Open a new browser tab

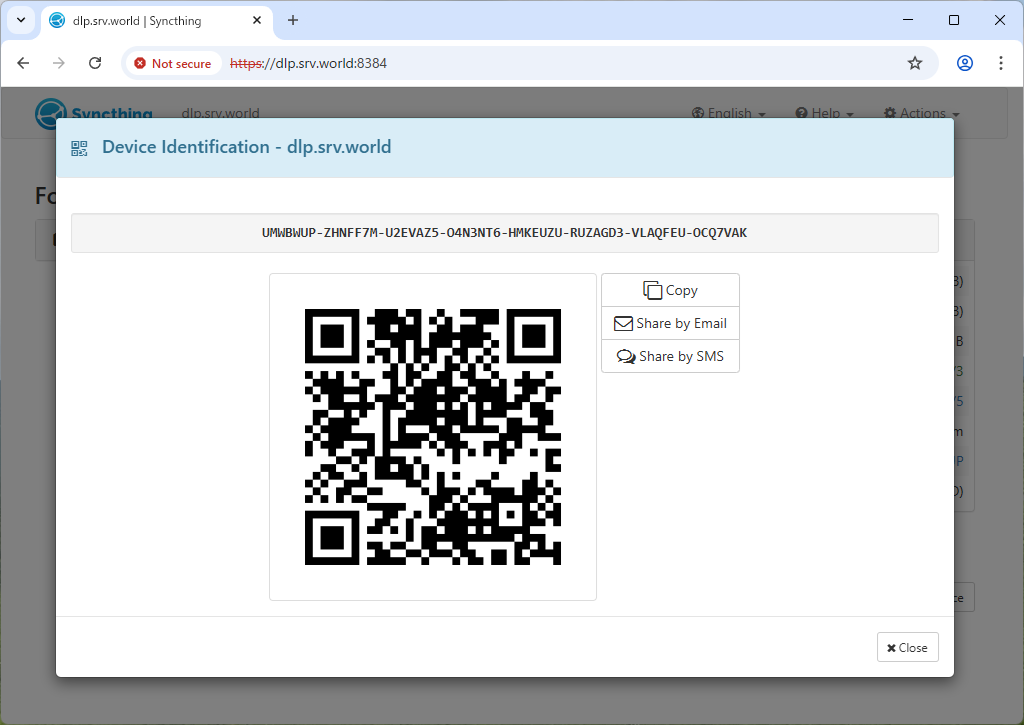[293, 20]
